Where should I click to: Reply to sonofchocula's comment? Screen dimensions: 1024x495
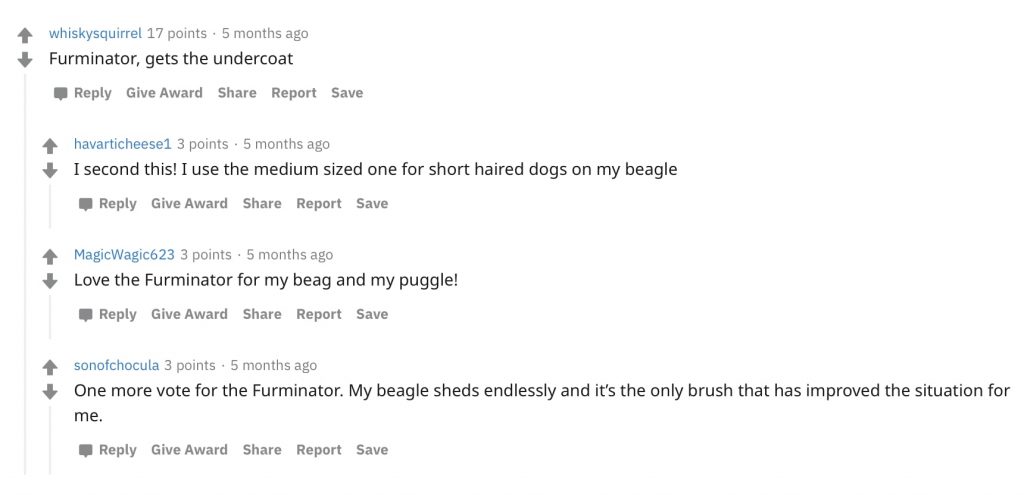[108, 450]
